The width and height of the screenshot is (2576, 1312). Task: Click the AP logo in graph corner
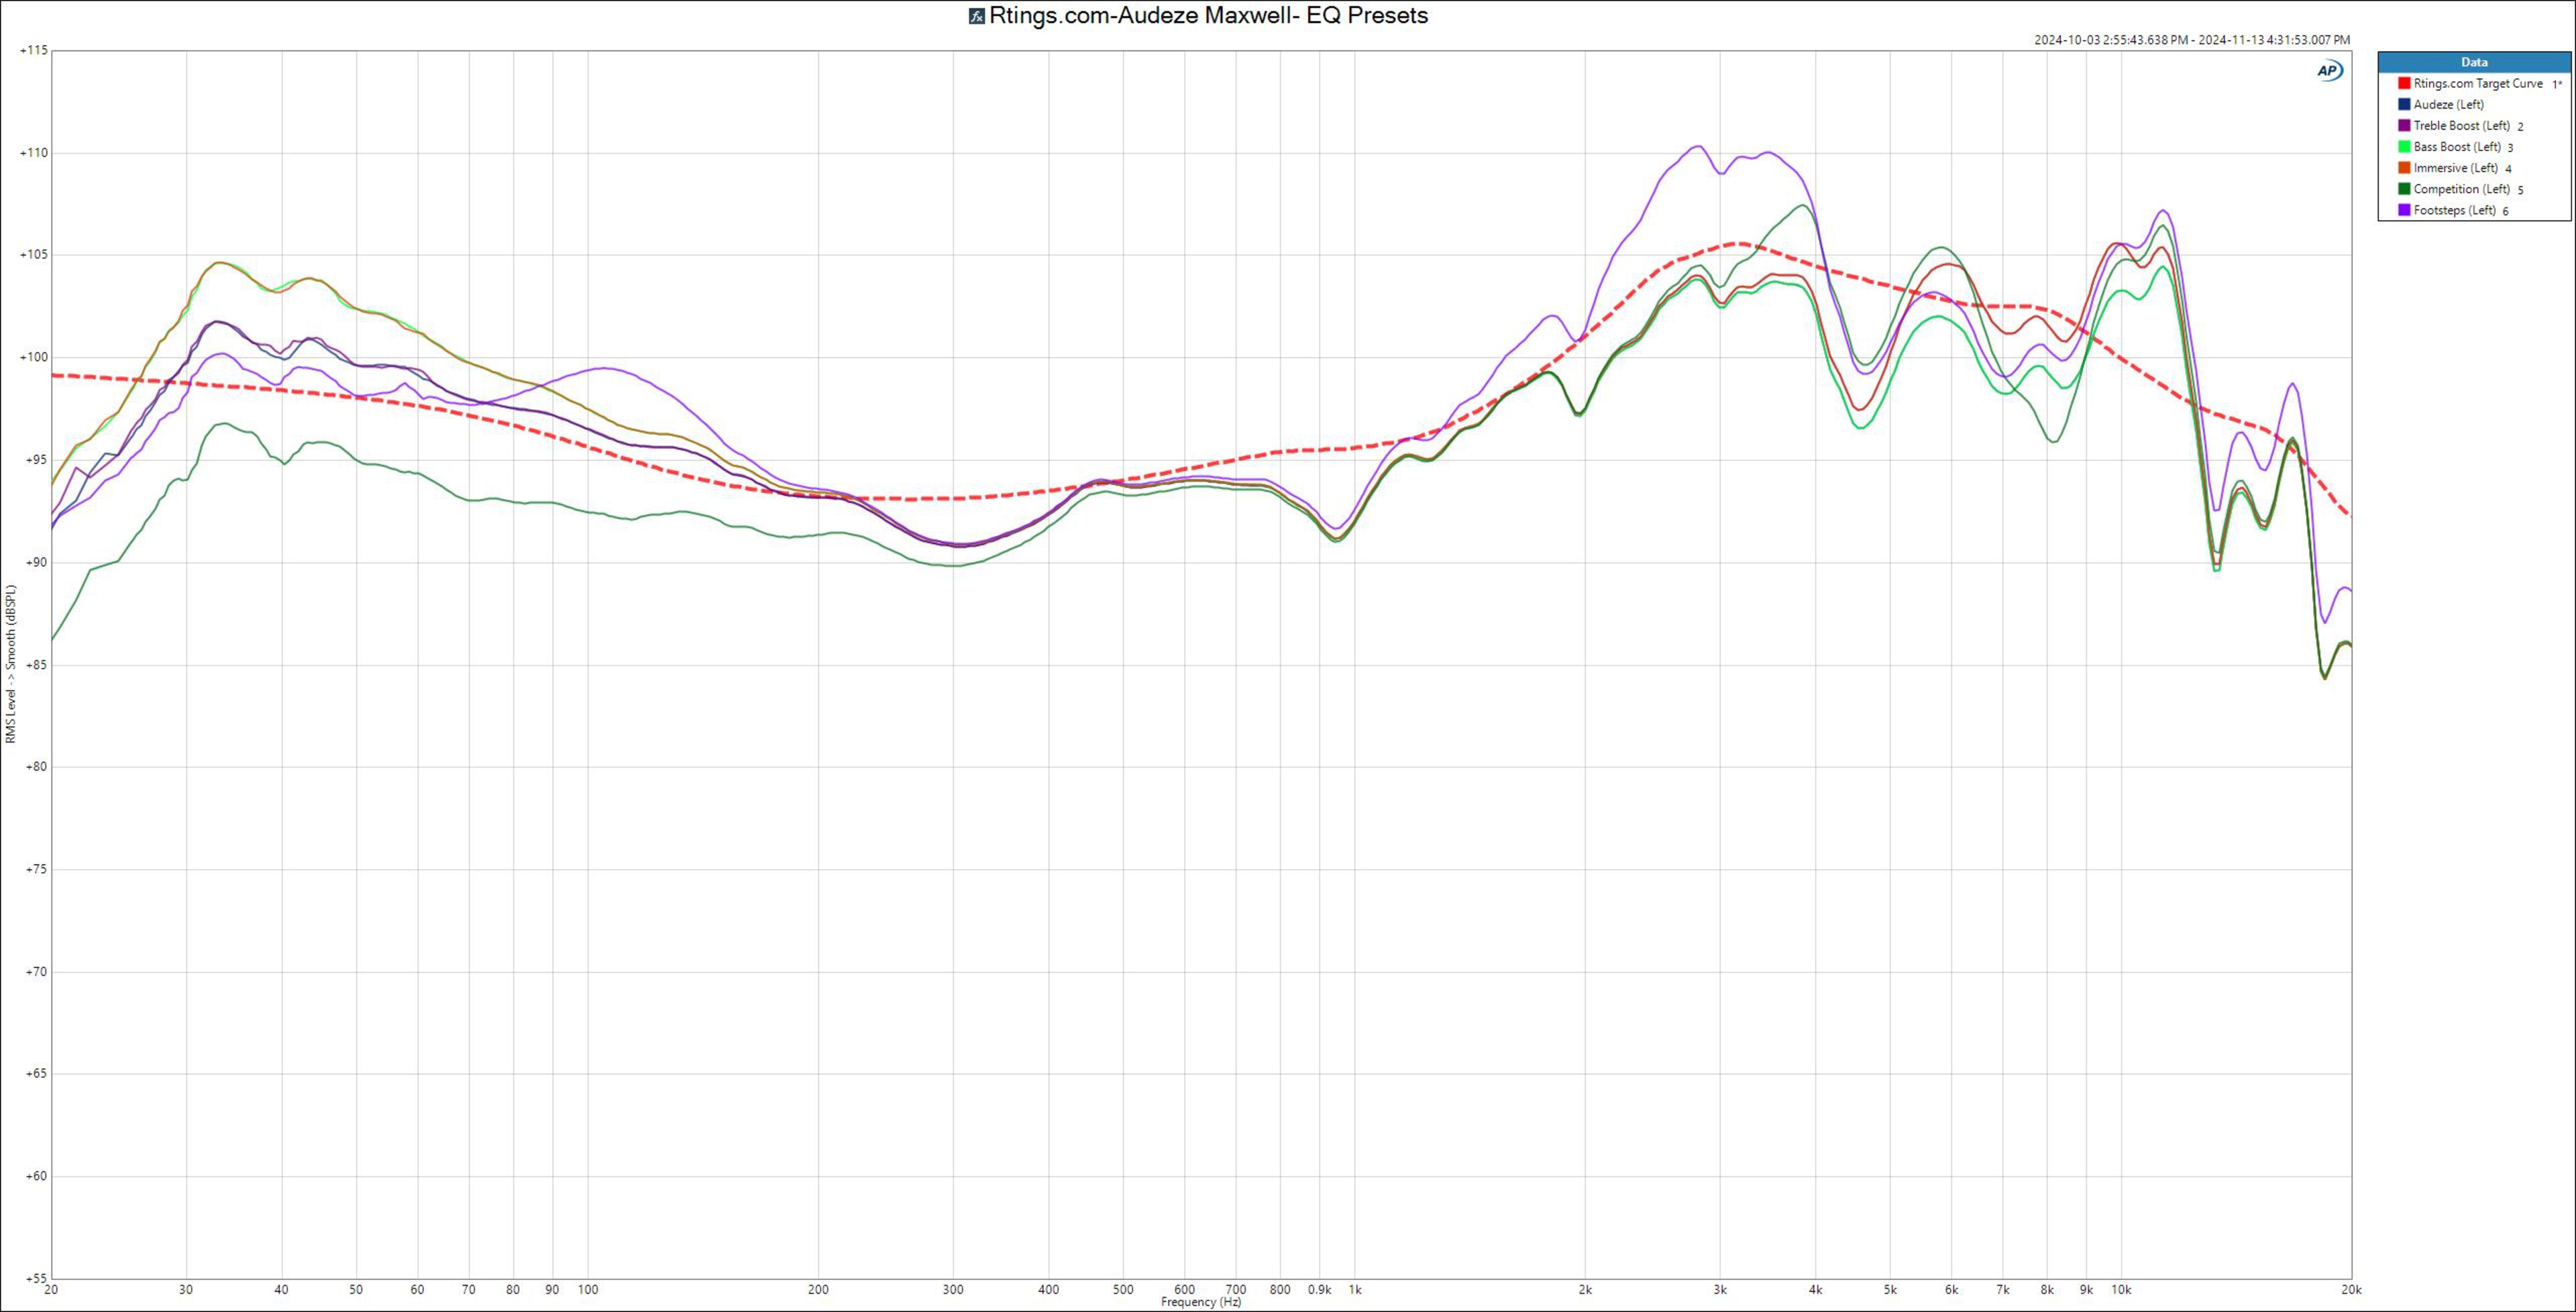click(2329, 70)
